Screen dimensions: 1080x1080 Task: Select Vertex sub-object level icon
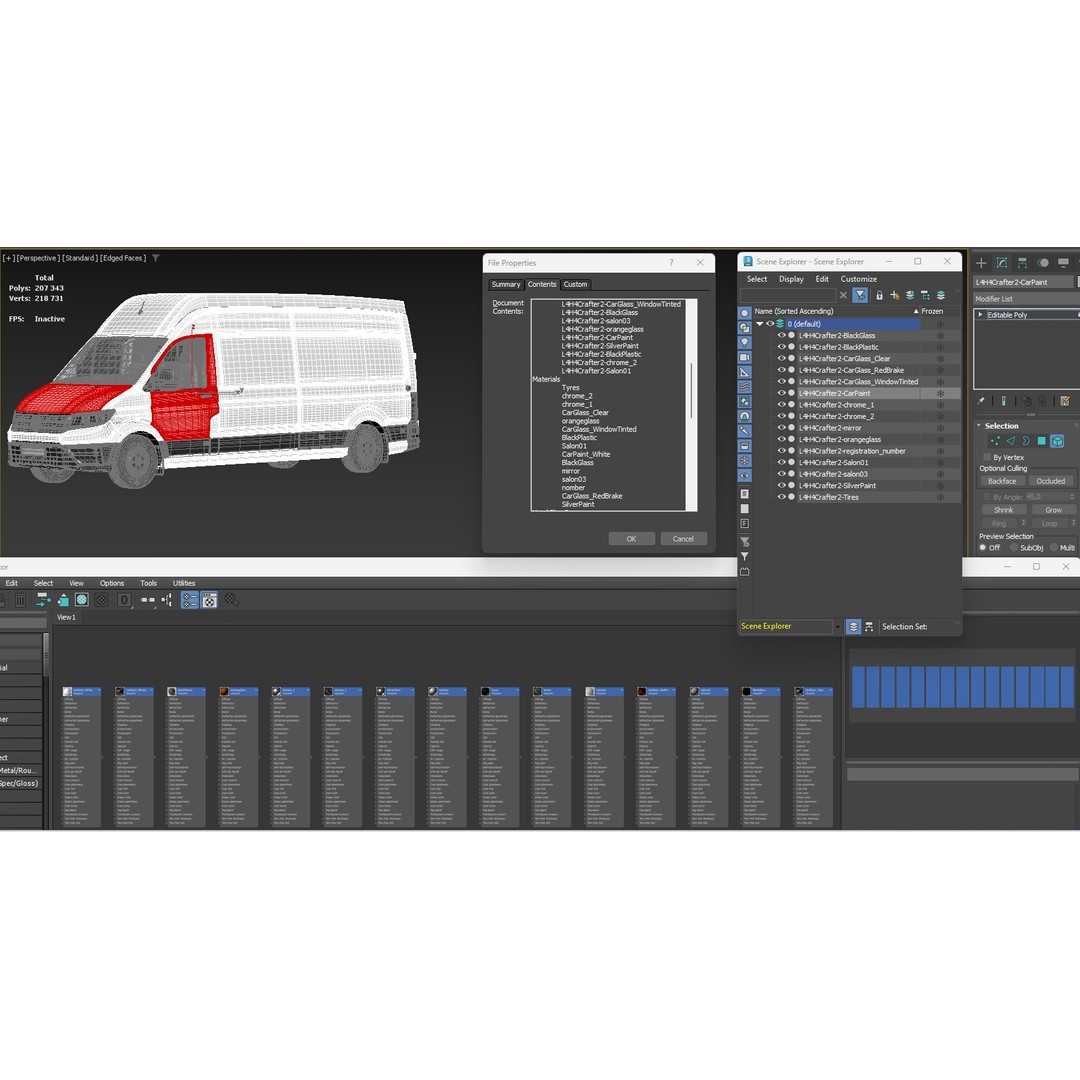point(995,441)
